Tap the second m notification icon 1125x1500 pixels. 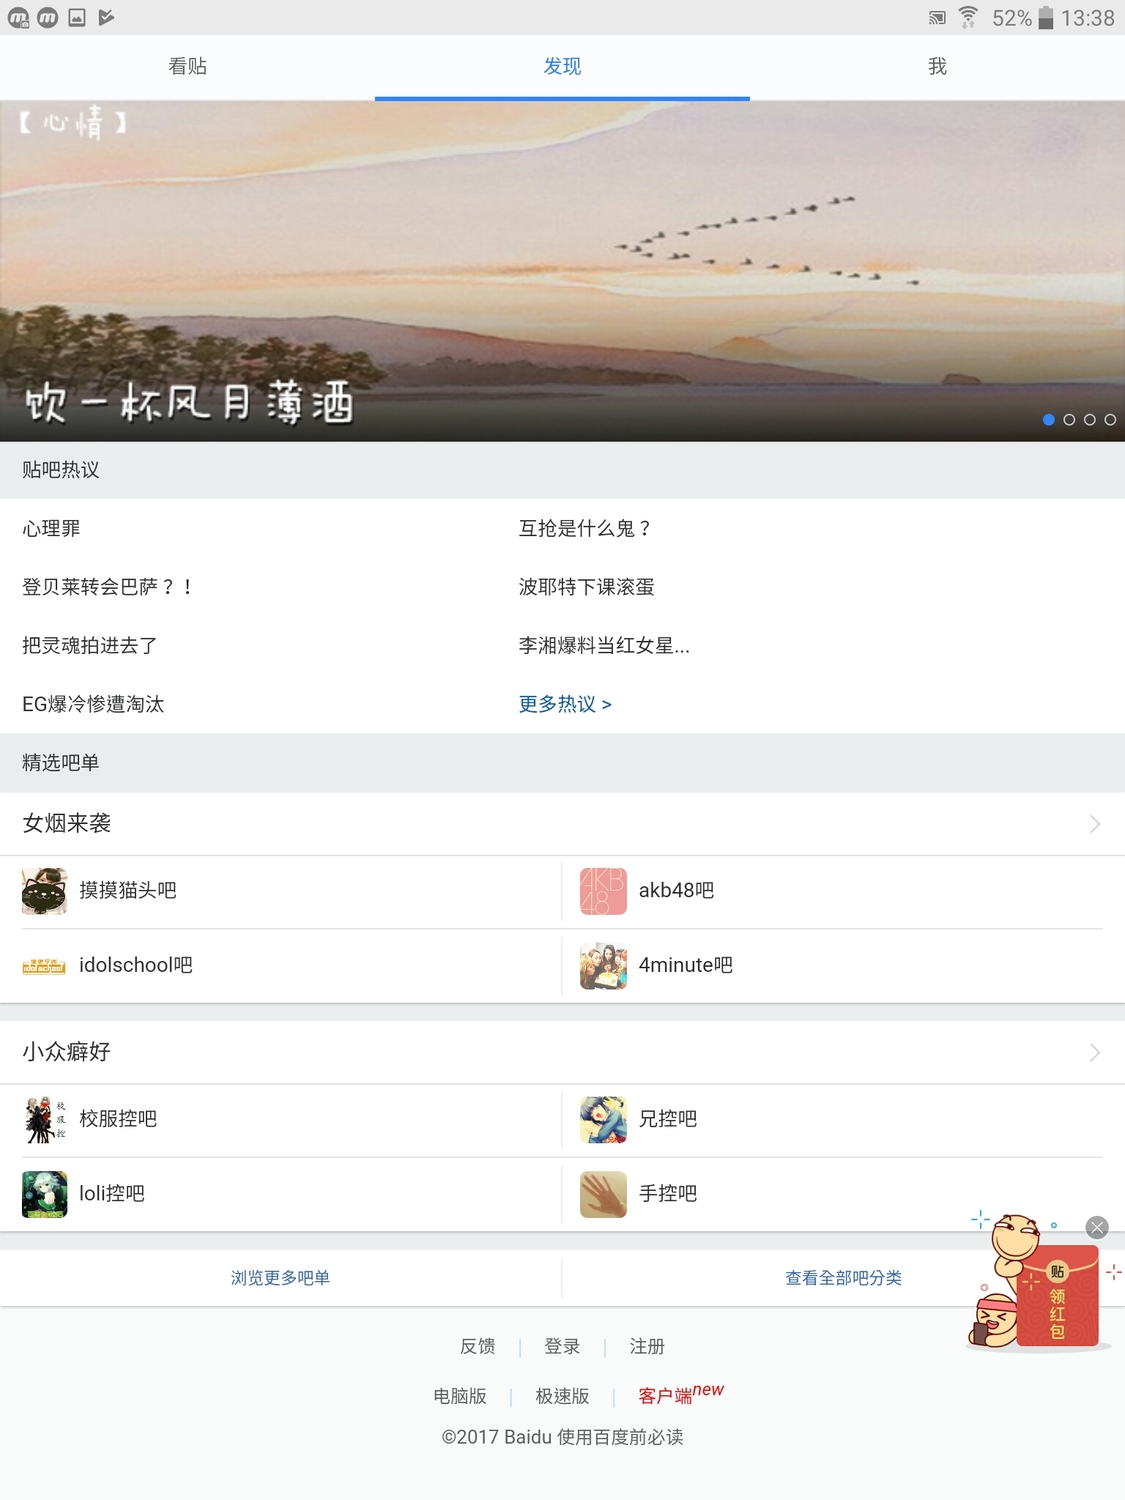click(48, 17)
